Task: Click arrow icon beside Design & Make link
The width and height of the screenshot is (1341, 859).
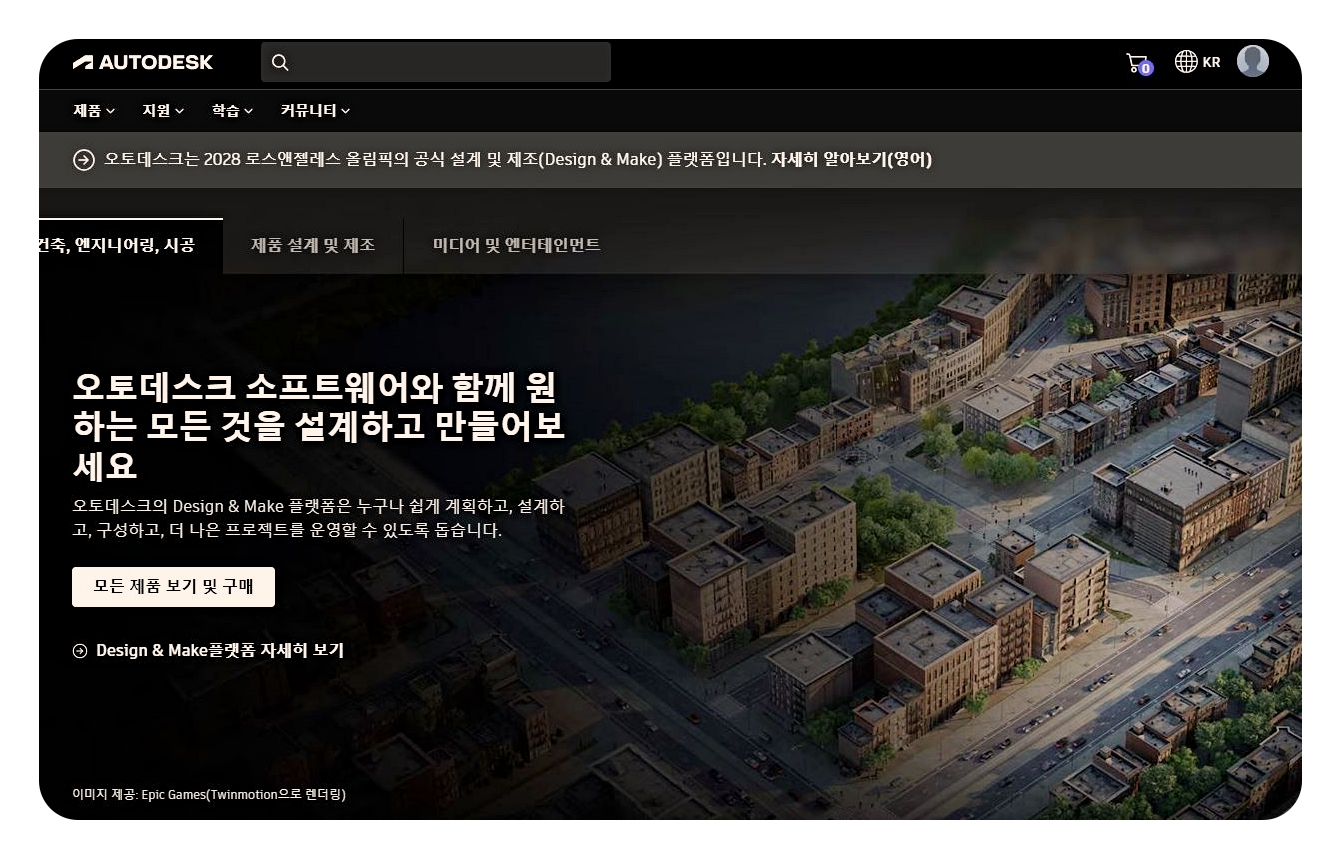Action: tap(80, 651)
